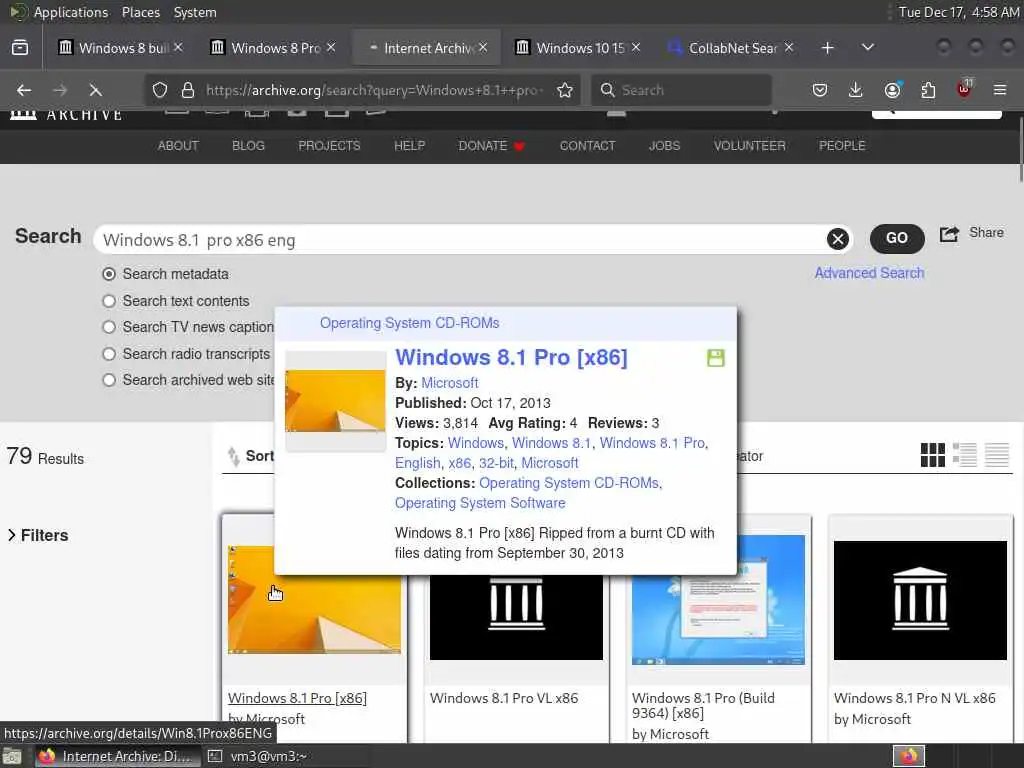
Task: Select Search text contents option
Action: pos(109,301)
